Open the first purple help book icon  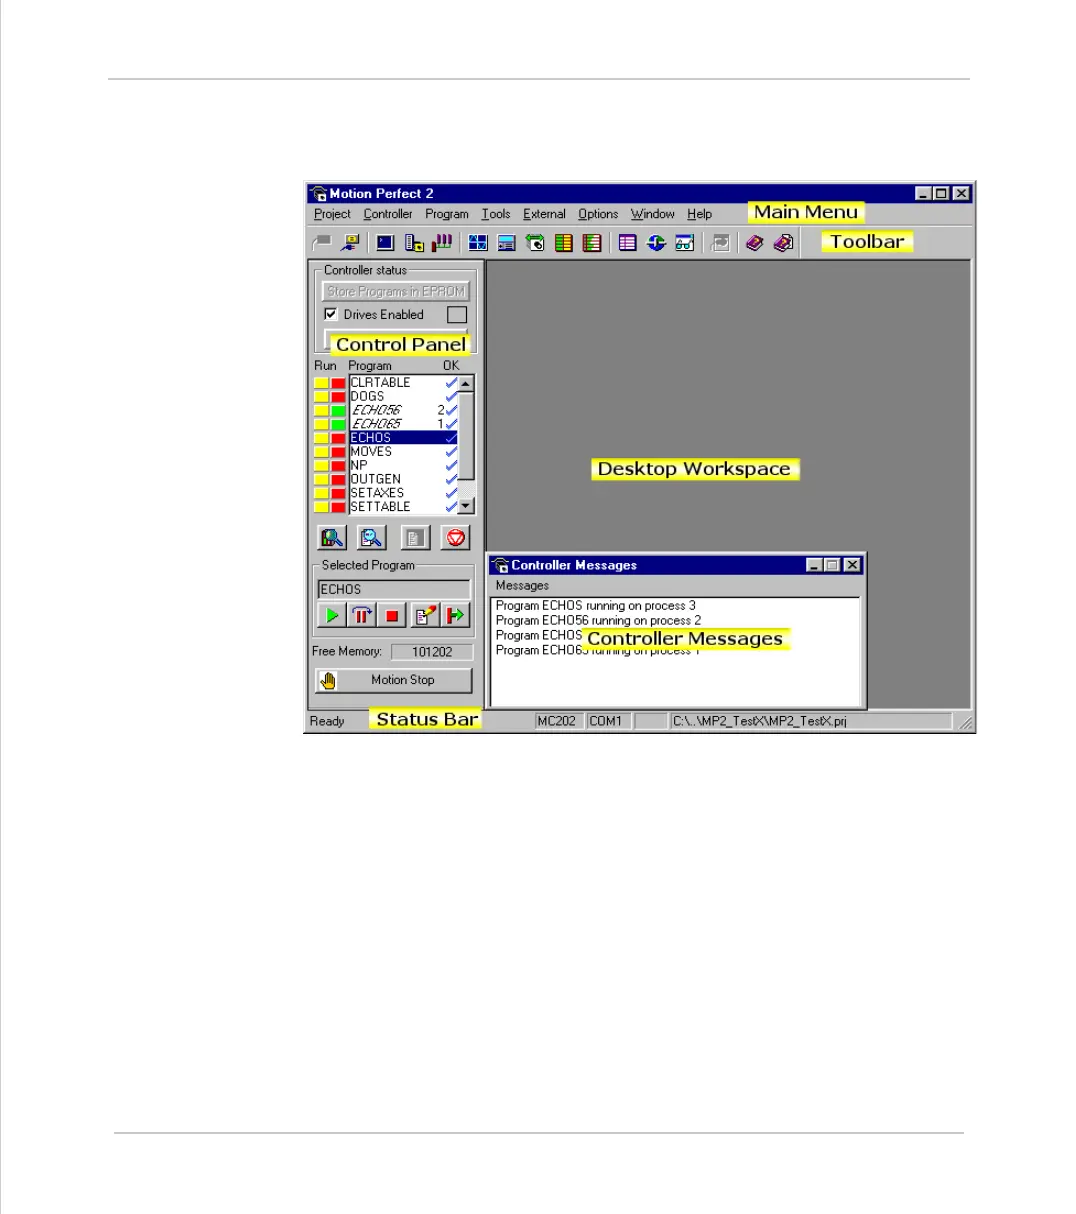[x=755, y=242]
